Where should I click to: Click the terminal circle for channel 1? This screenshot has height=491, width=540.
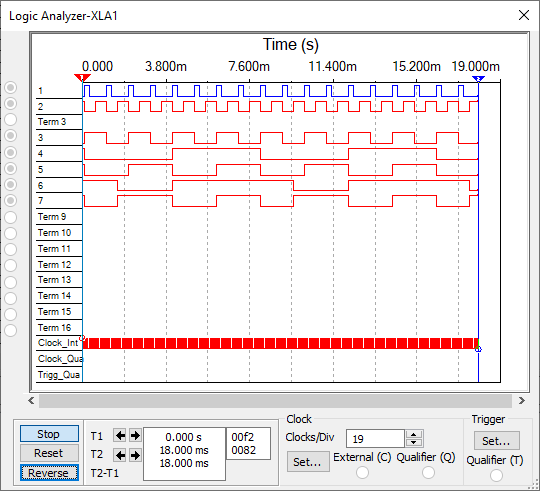tap(11, 87)
